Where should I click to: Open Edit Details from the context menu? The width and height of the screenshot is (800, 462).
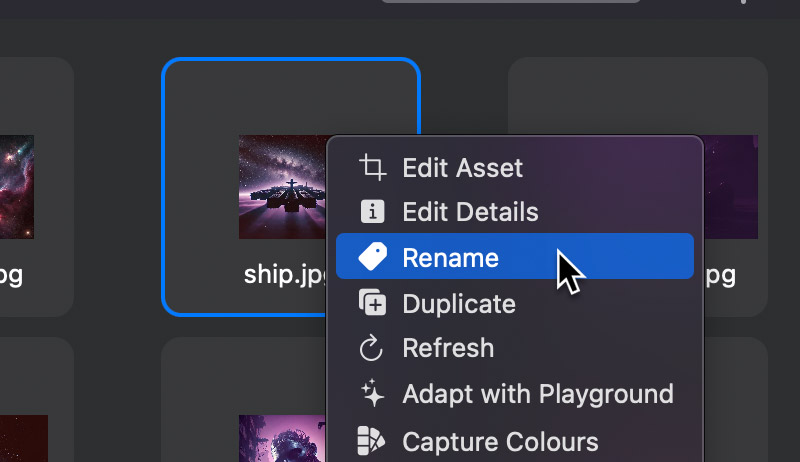click(470, 212)
